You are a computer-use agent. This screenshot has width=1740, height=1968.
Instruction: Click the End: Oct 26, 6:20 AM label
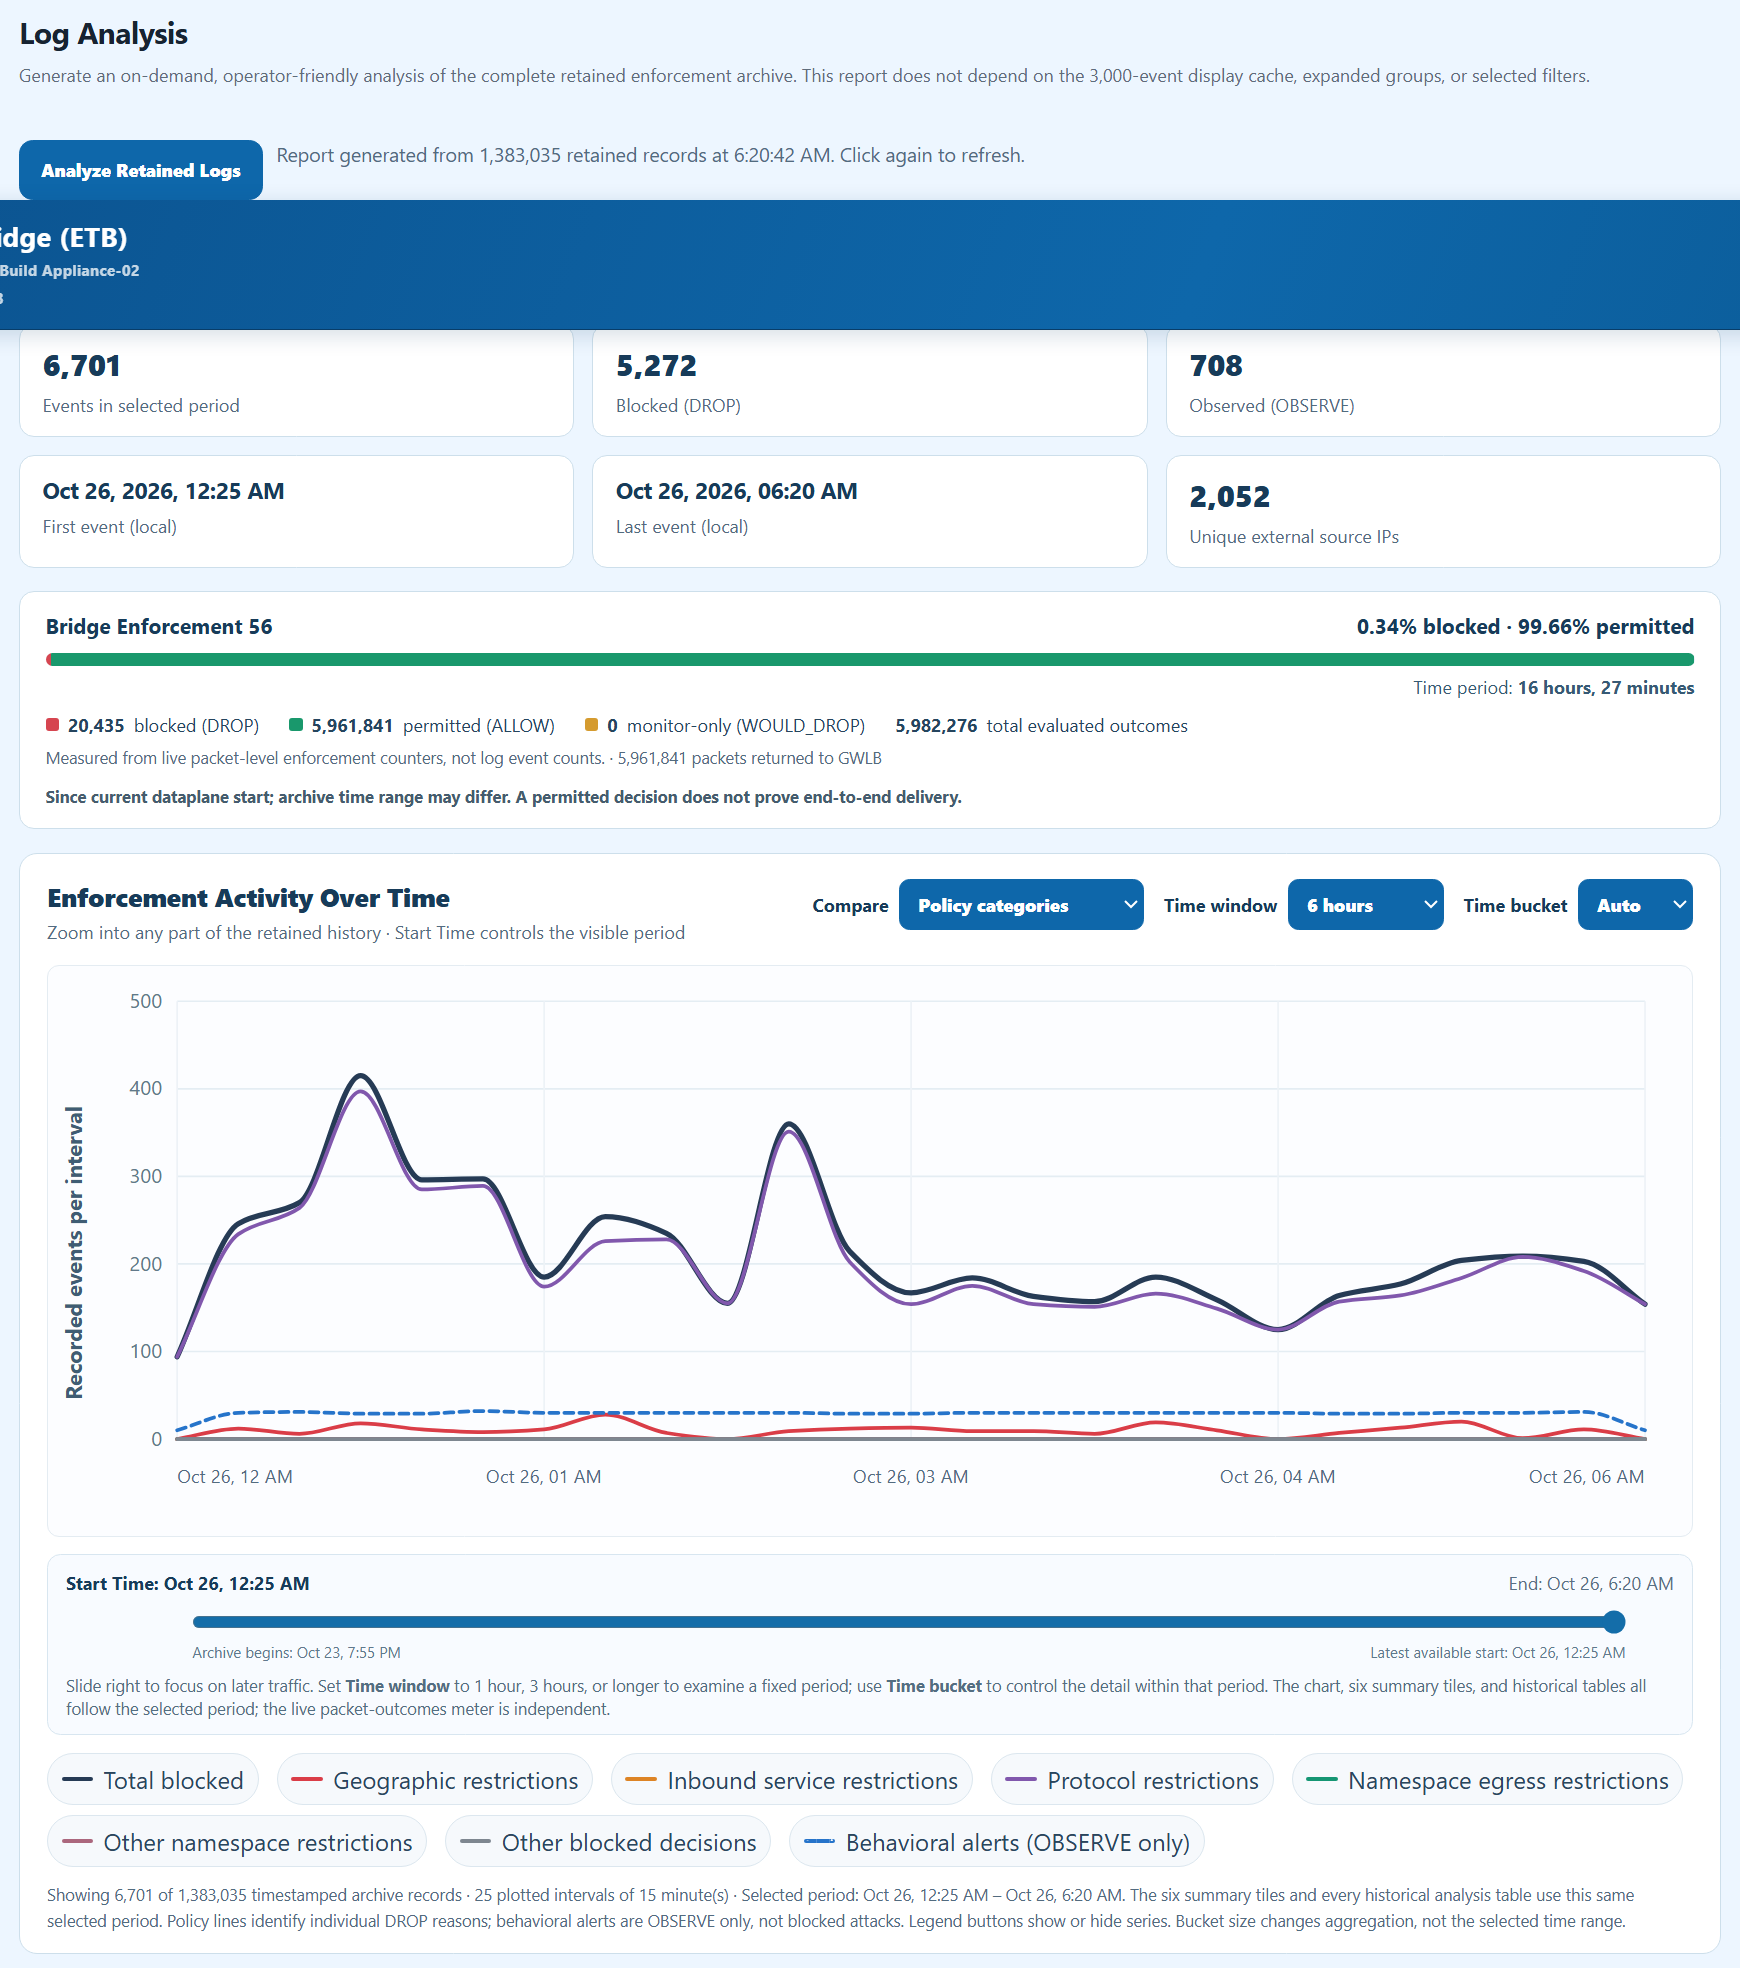(x=1590, y=1584)
